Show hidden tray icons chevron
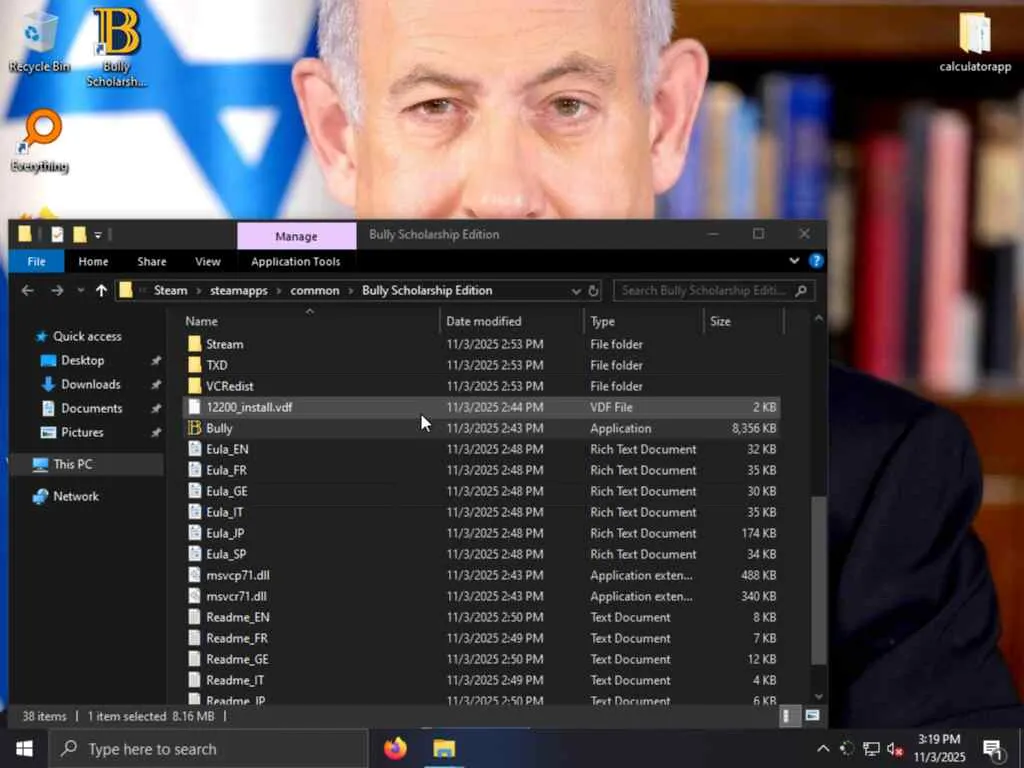 click(x=823, y=749)
